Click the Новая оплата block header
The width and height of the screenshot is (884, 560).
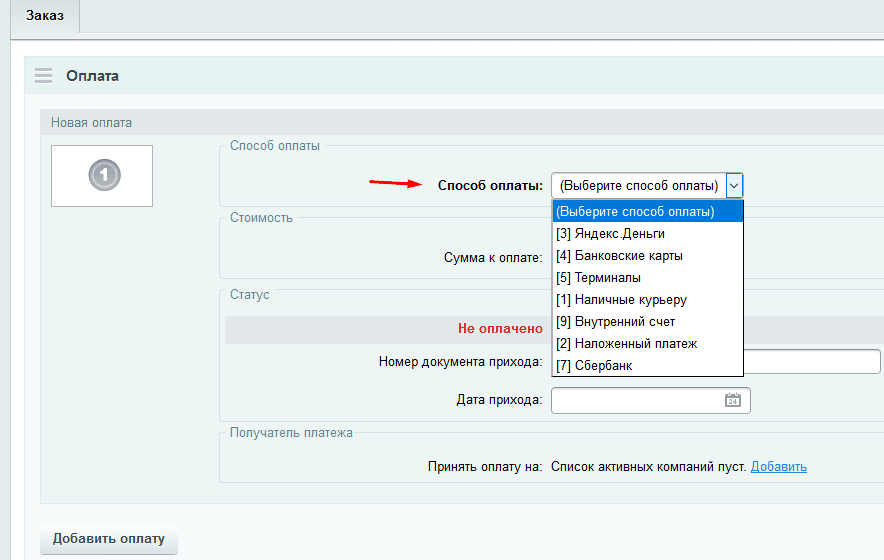91,123
